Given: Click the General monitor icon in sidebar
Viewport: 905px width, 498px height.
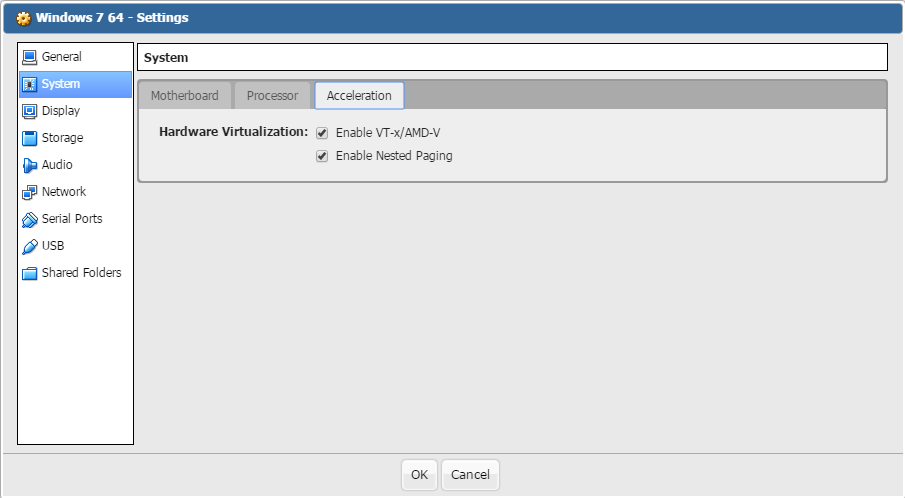Looking at the screenshot, I should [30, 57].
